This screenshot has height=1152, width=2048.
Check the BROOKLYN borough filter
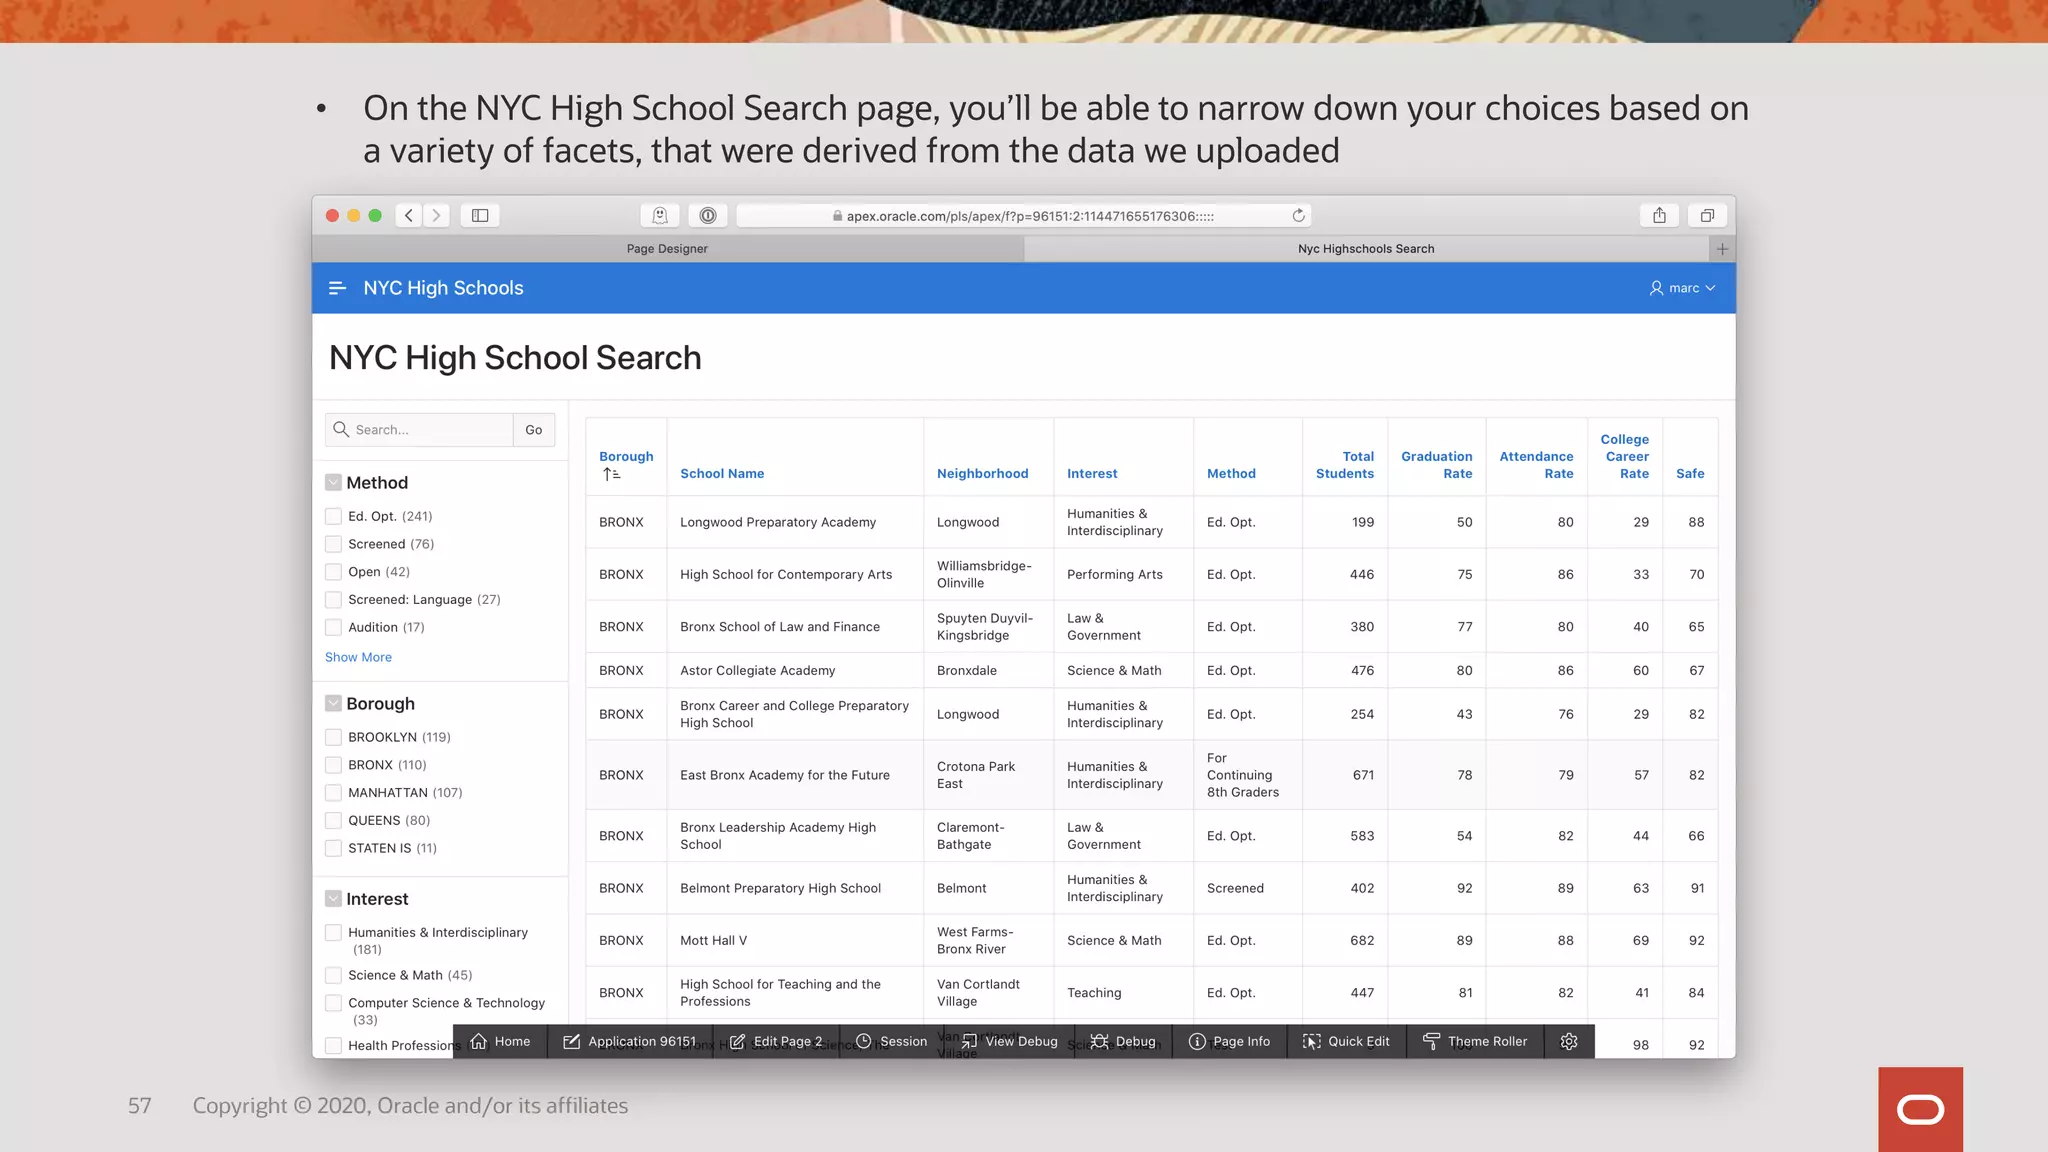(x=333, y=737)
